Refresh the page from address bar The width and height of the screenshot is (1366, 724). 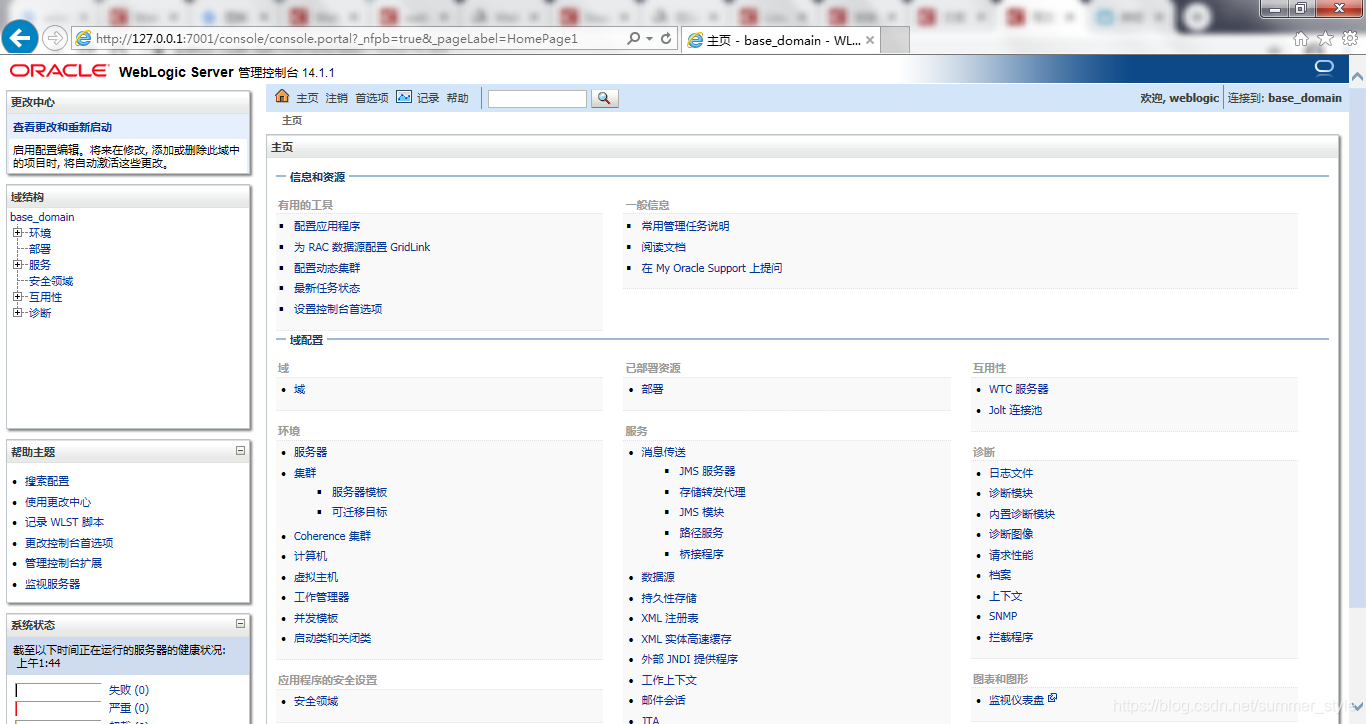point(667,38)
